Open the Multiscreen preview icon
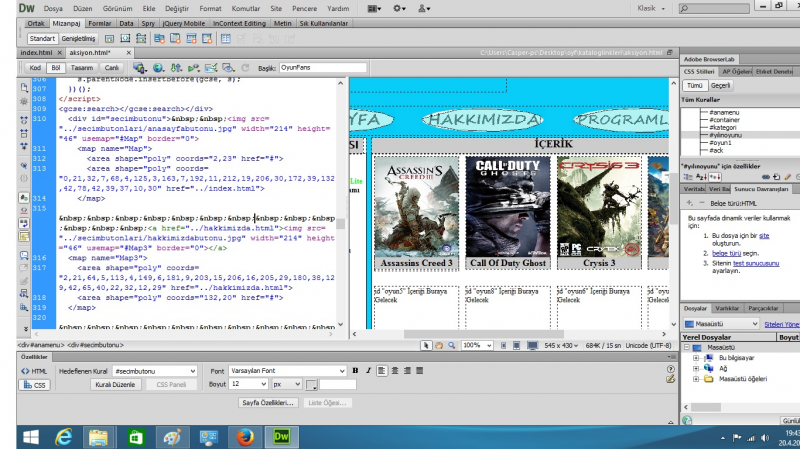Image resolution: width=800 pixels, height=449 pixels. point(139,68)
